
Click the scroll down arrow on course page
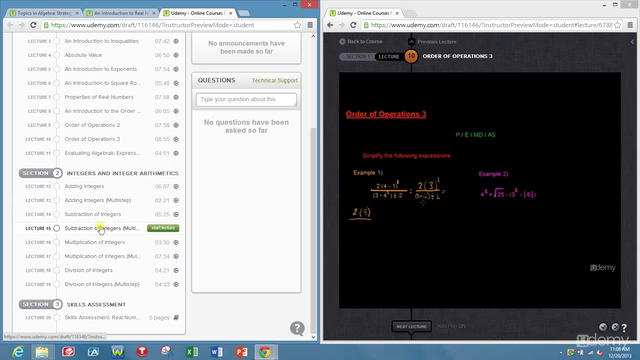coord(313,337)
